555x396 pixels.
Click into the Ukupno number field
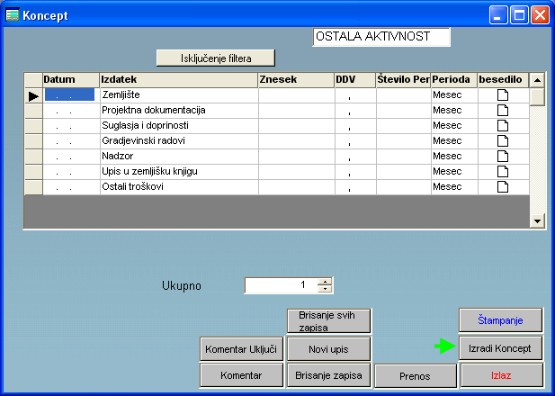pos(281,285)
